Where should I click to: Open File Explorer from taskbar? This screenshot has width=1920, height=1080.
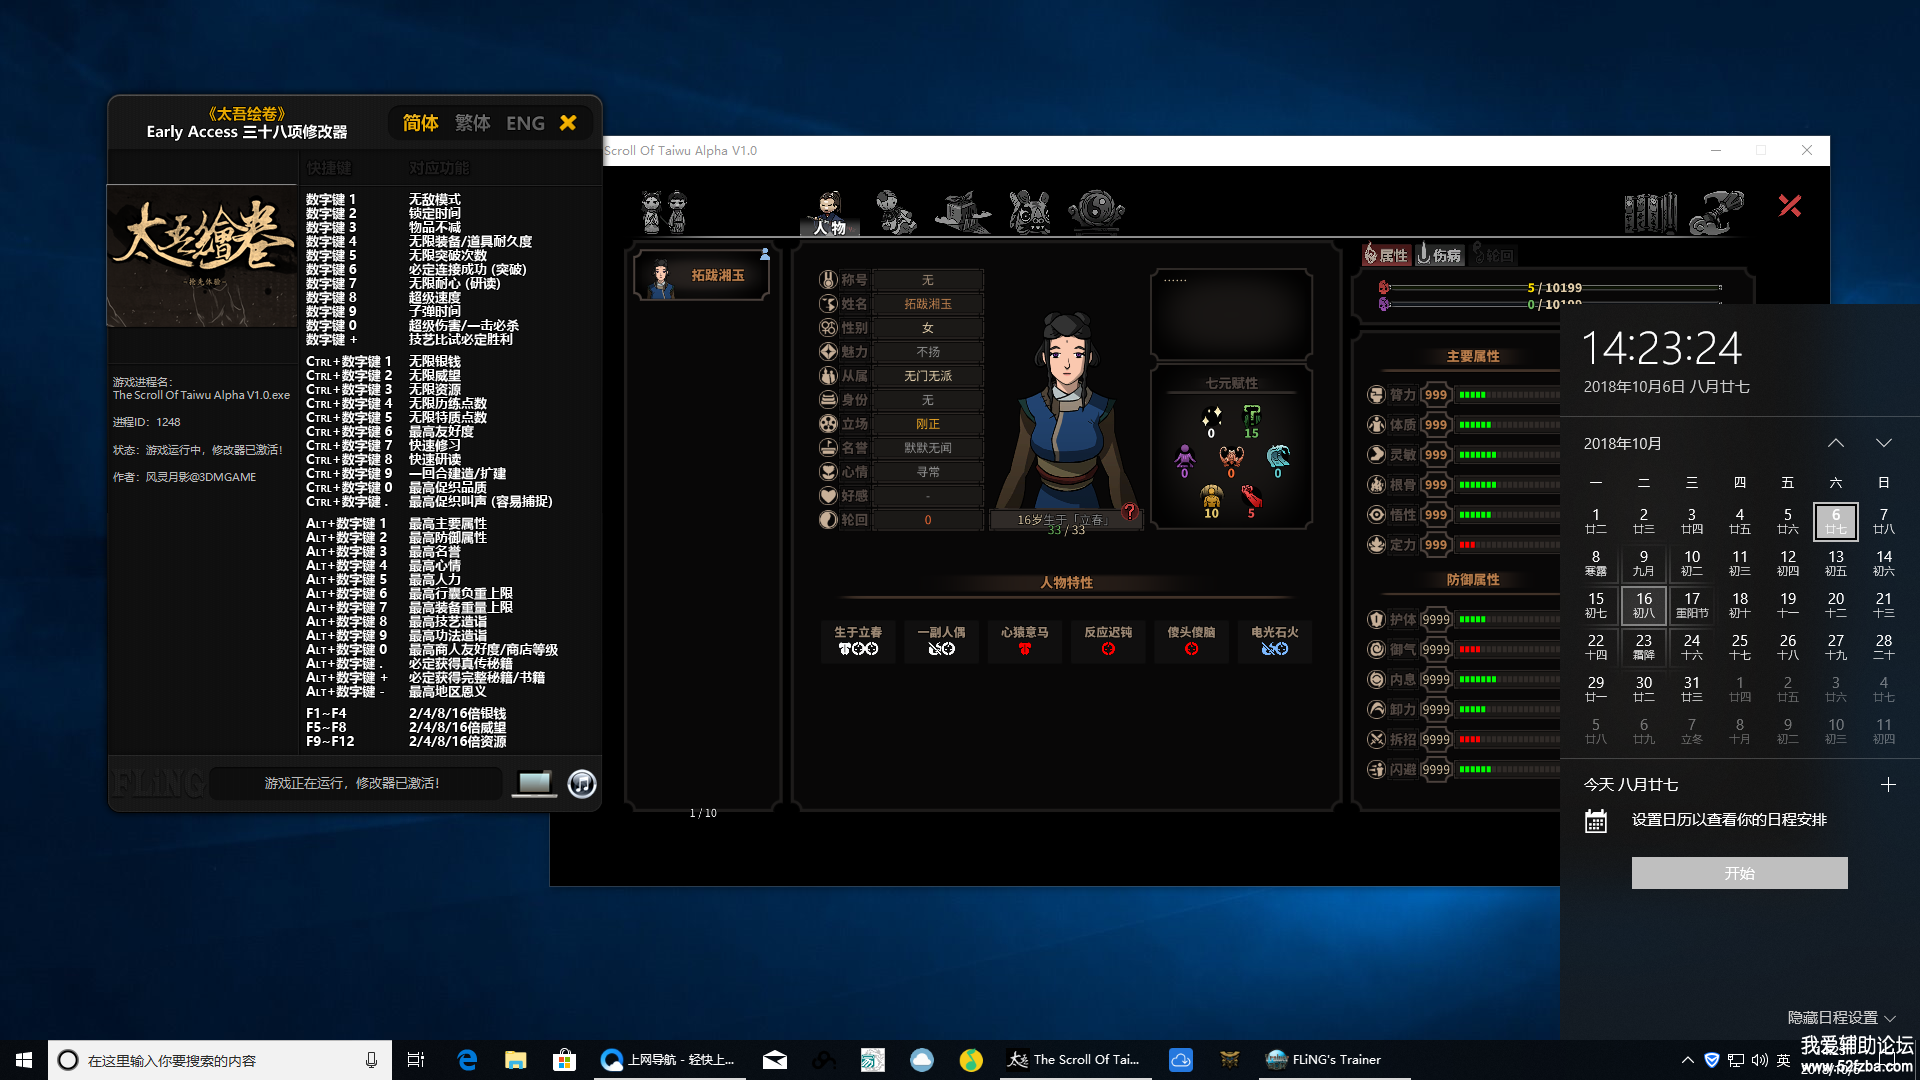click(516, 1060)
